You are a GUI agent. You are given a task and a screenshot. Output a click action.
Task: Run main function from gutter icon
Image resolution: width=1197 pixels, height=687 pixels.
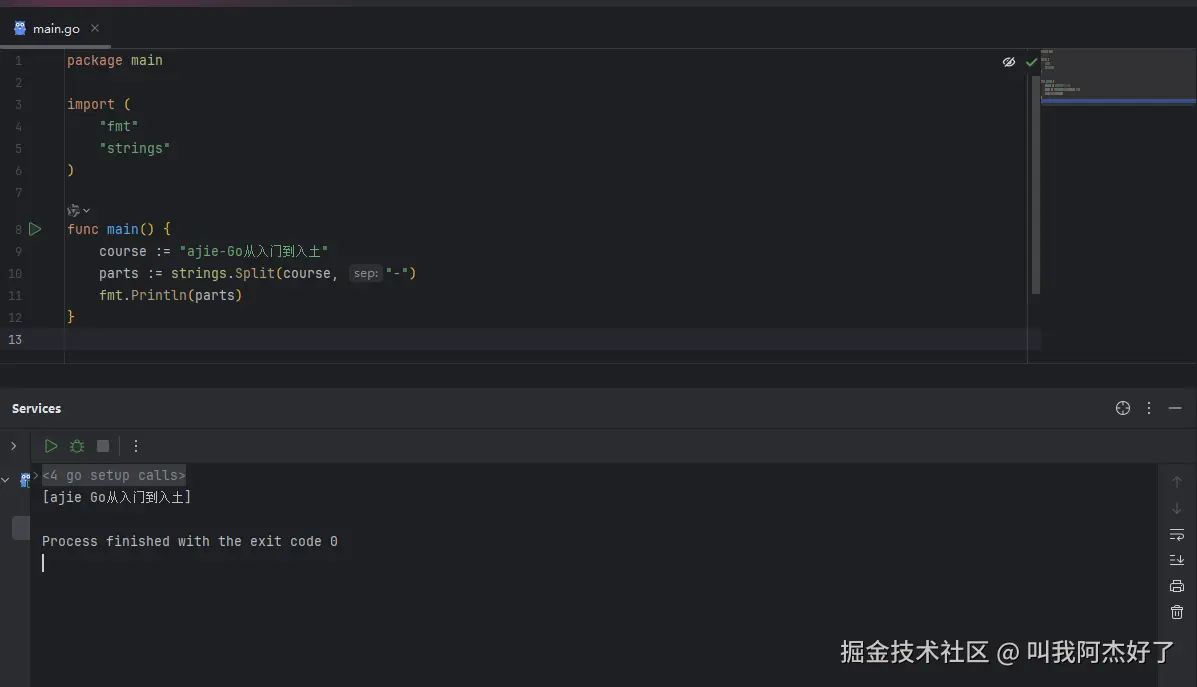[x=34, y=229]
